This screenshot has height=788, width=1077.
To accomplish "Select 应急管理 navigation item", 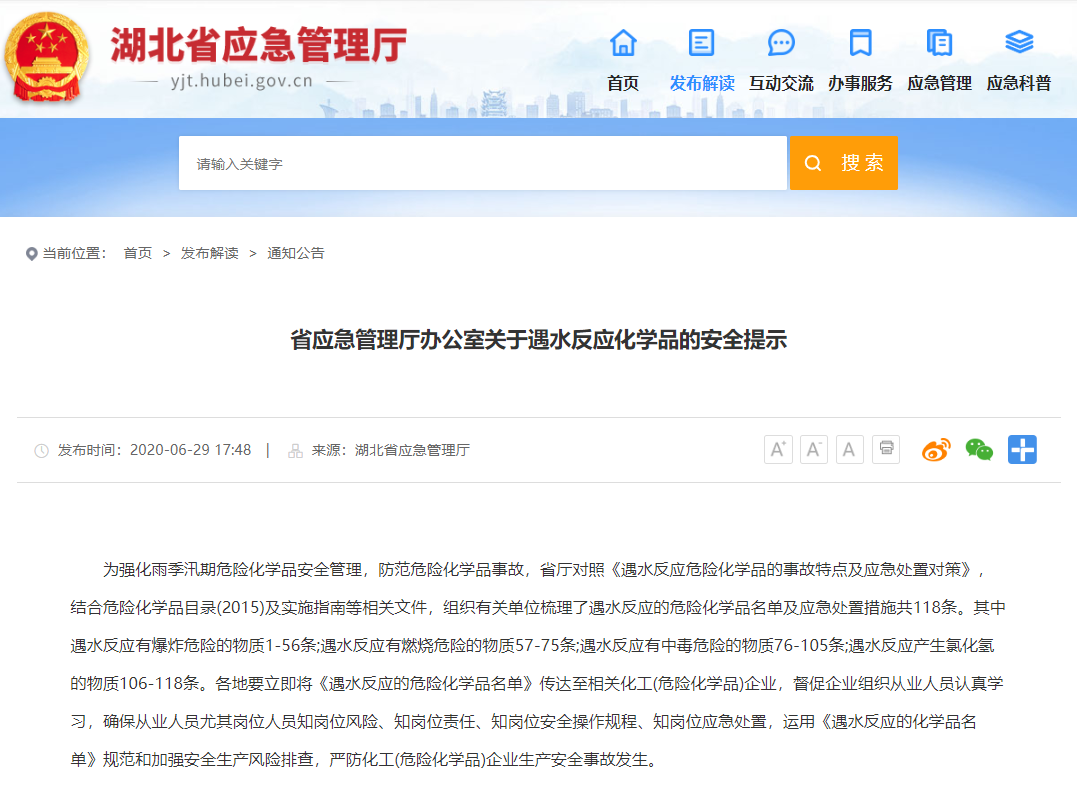I will [x=939, y=60].
